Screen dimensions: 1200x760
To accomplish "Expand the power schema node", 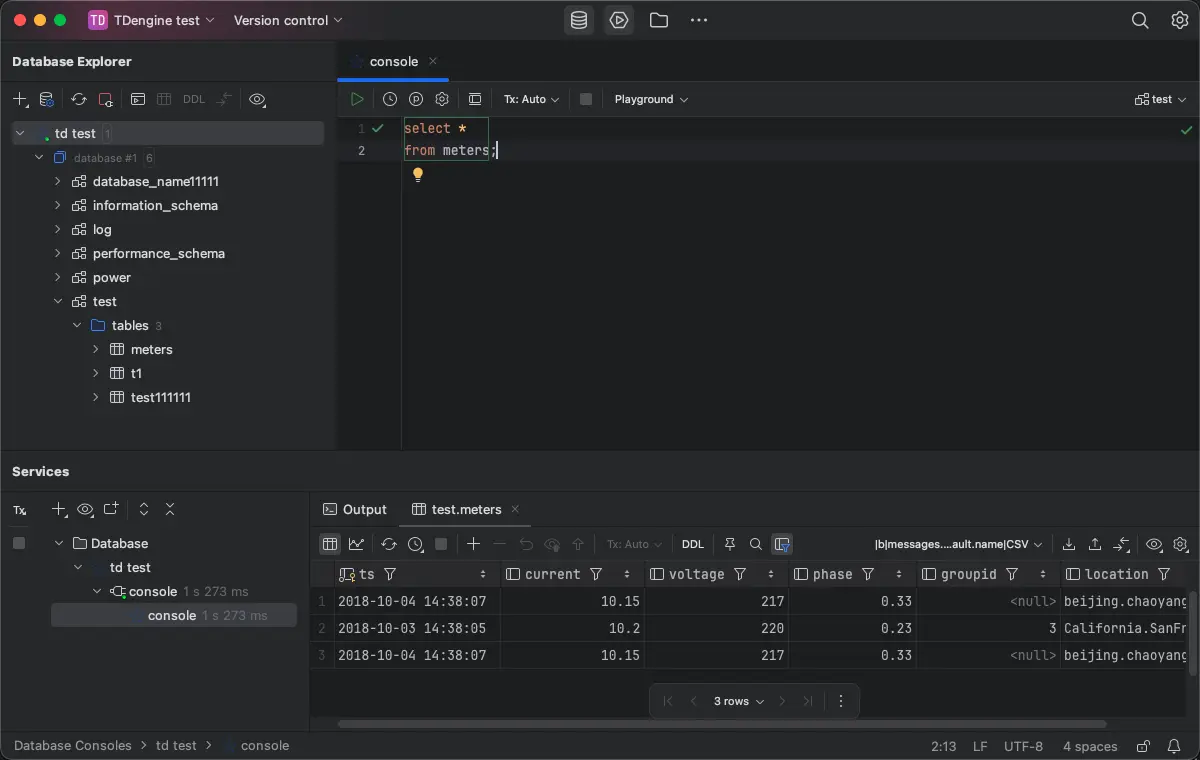I will pos(57,277).
